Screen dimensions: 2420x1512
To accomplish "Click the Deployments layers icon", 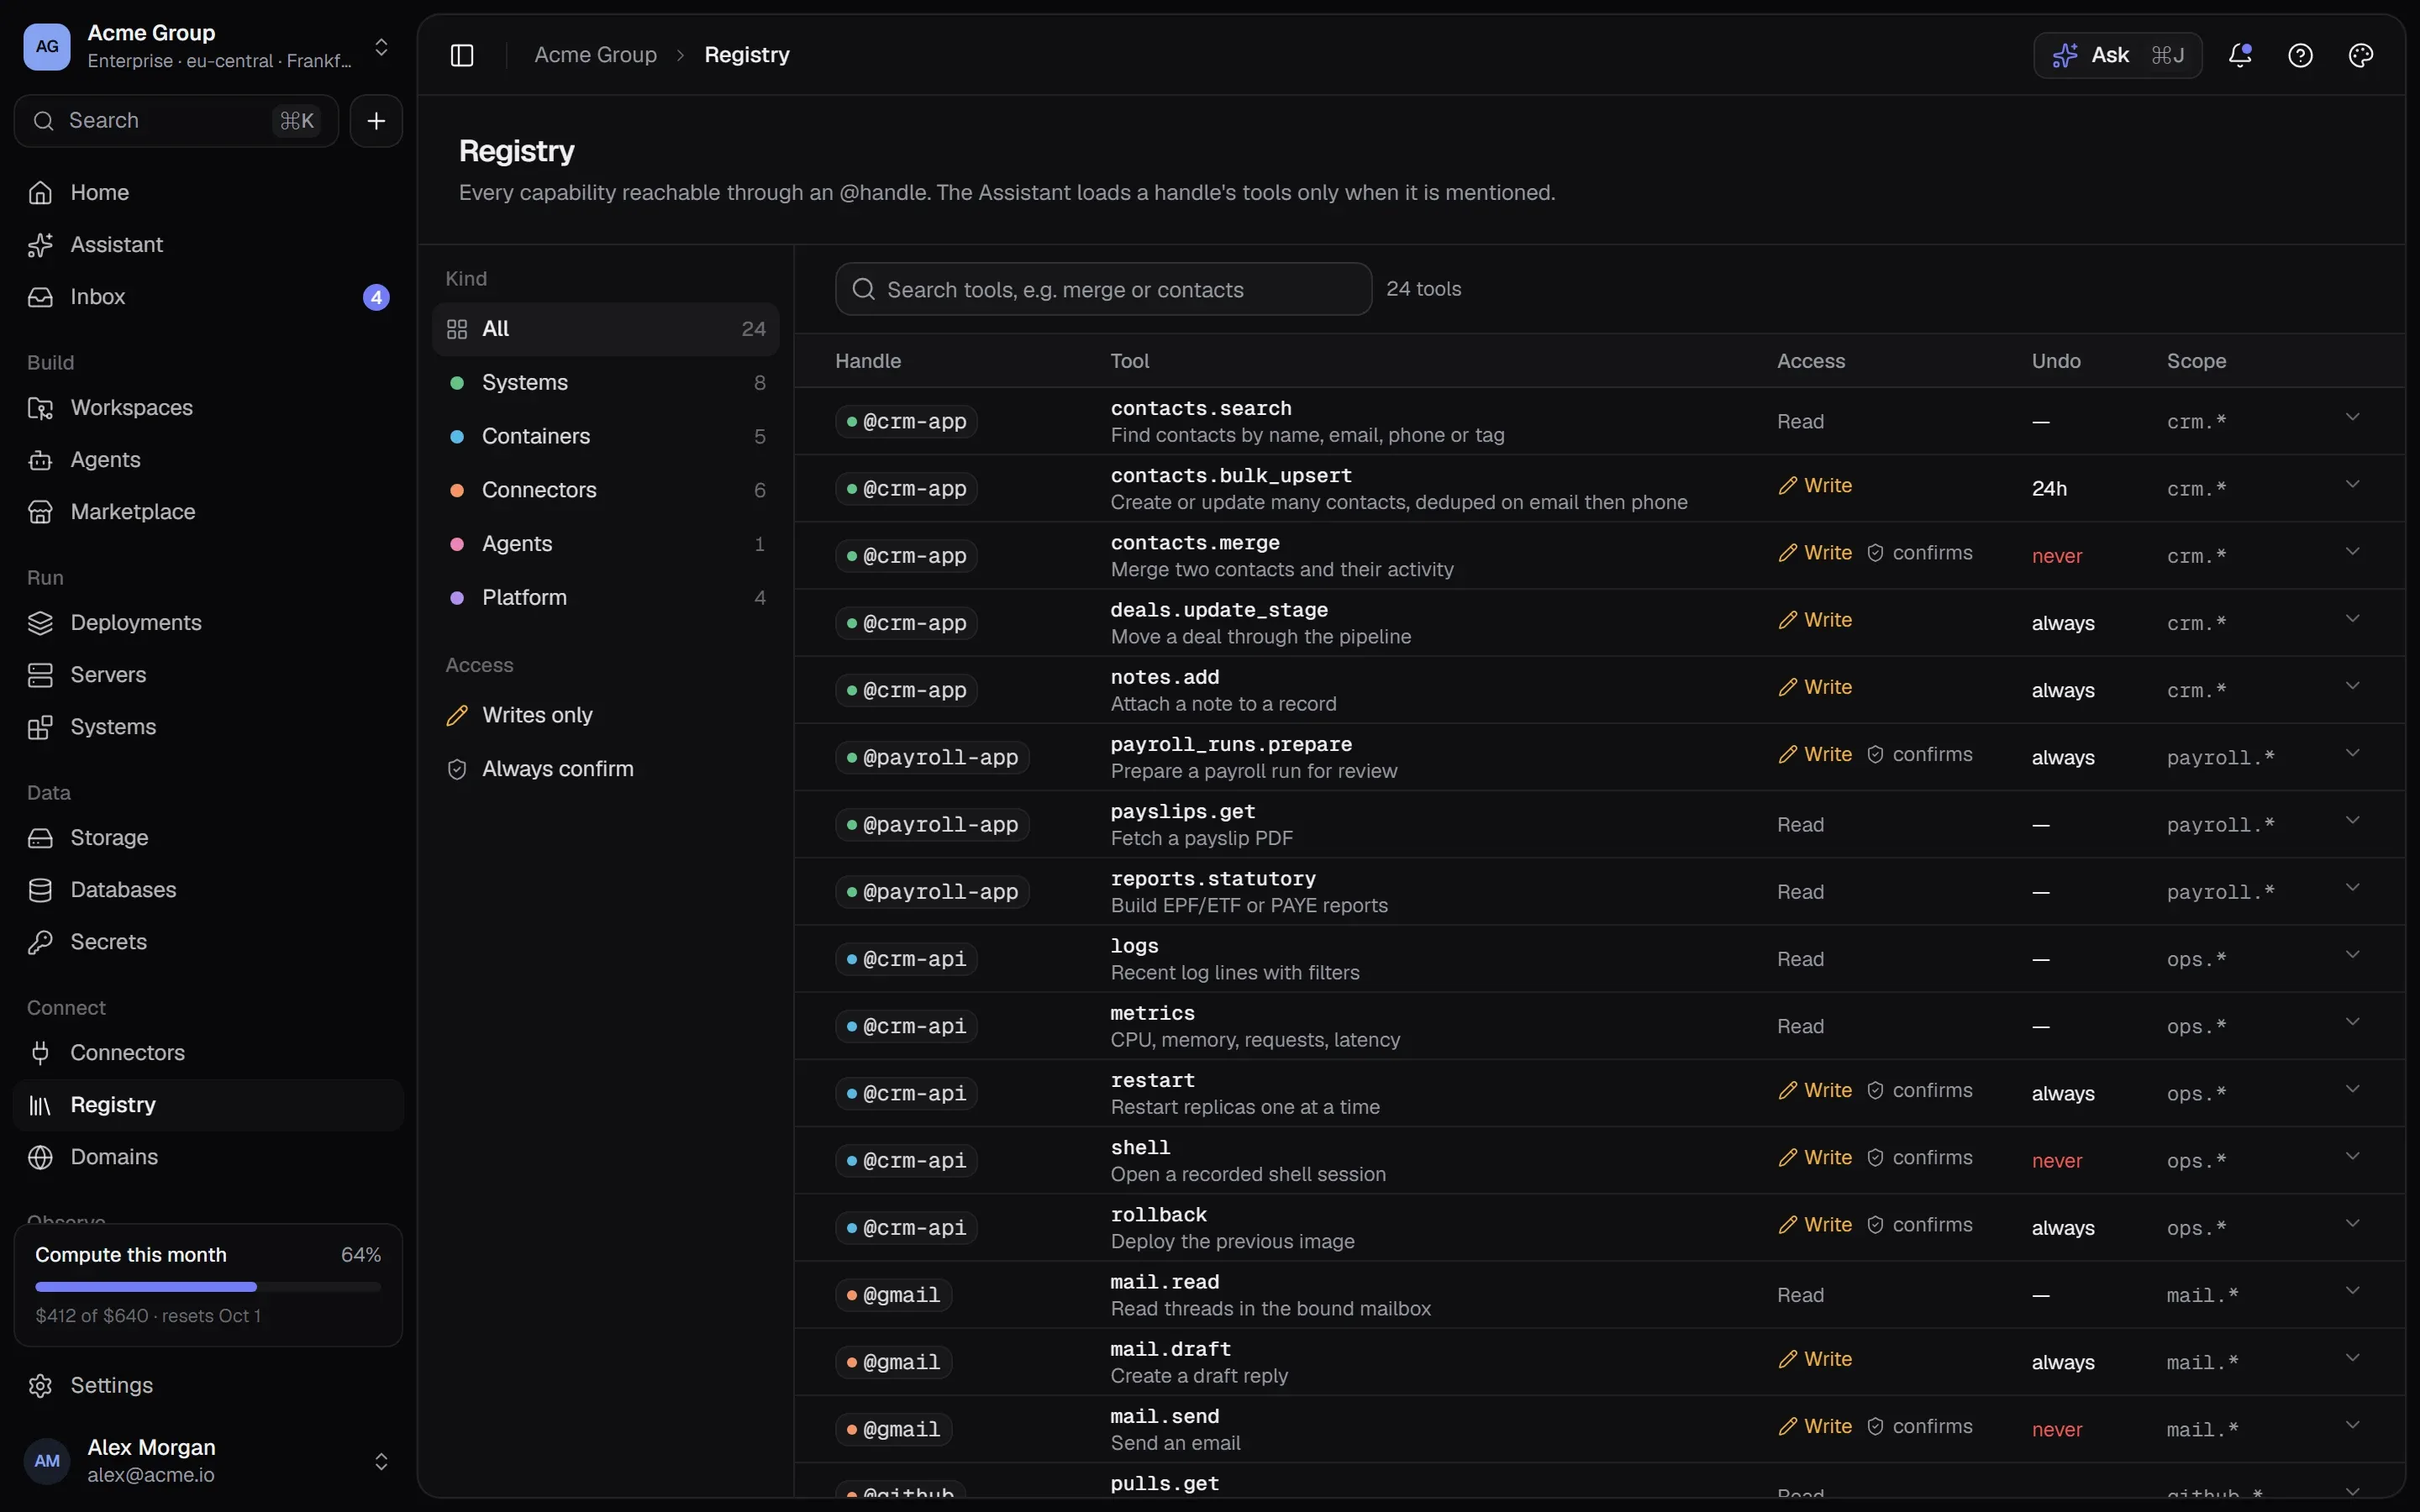I will [40, 623].
